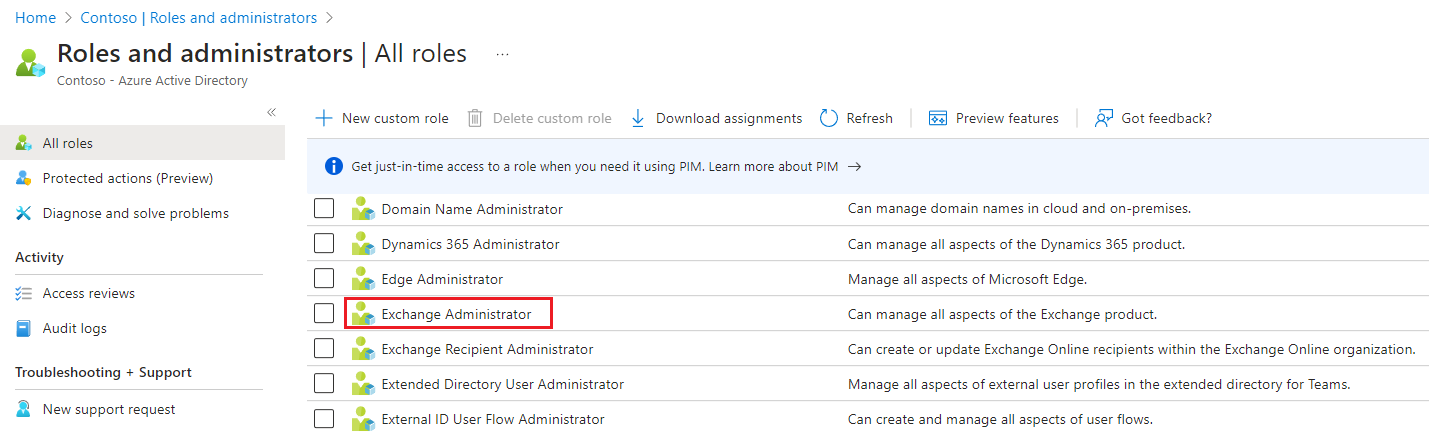Click the Exchange Administrator role icon
This screenshot has height=436, width=1429.
[363, 314]
